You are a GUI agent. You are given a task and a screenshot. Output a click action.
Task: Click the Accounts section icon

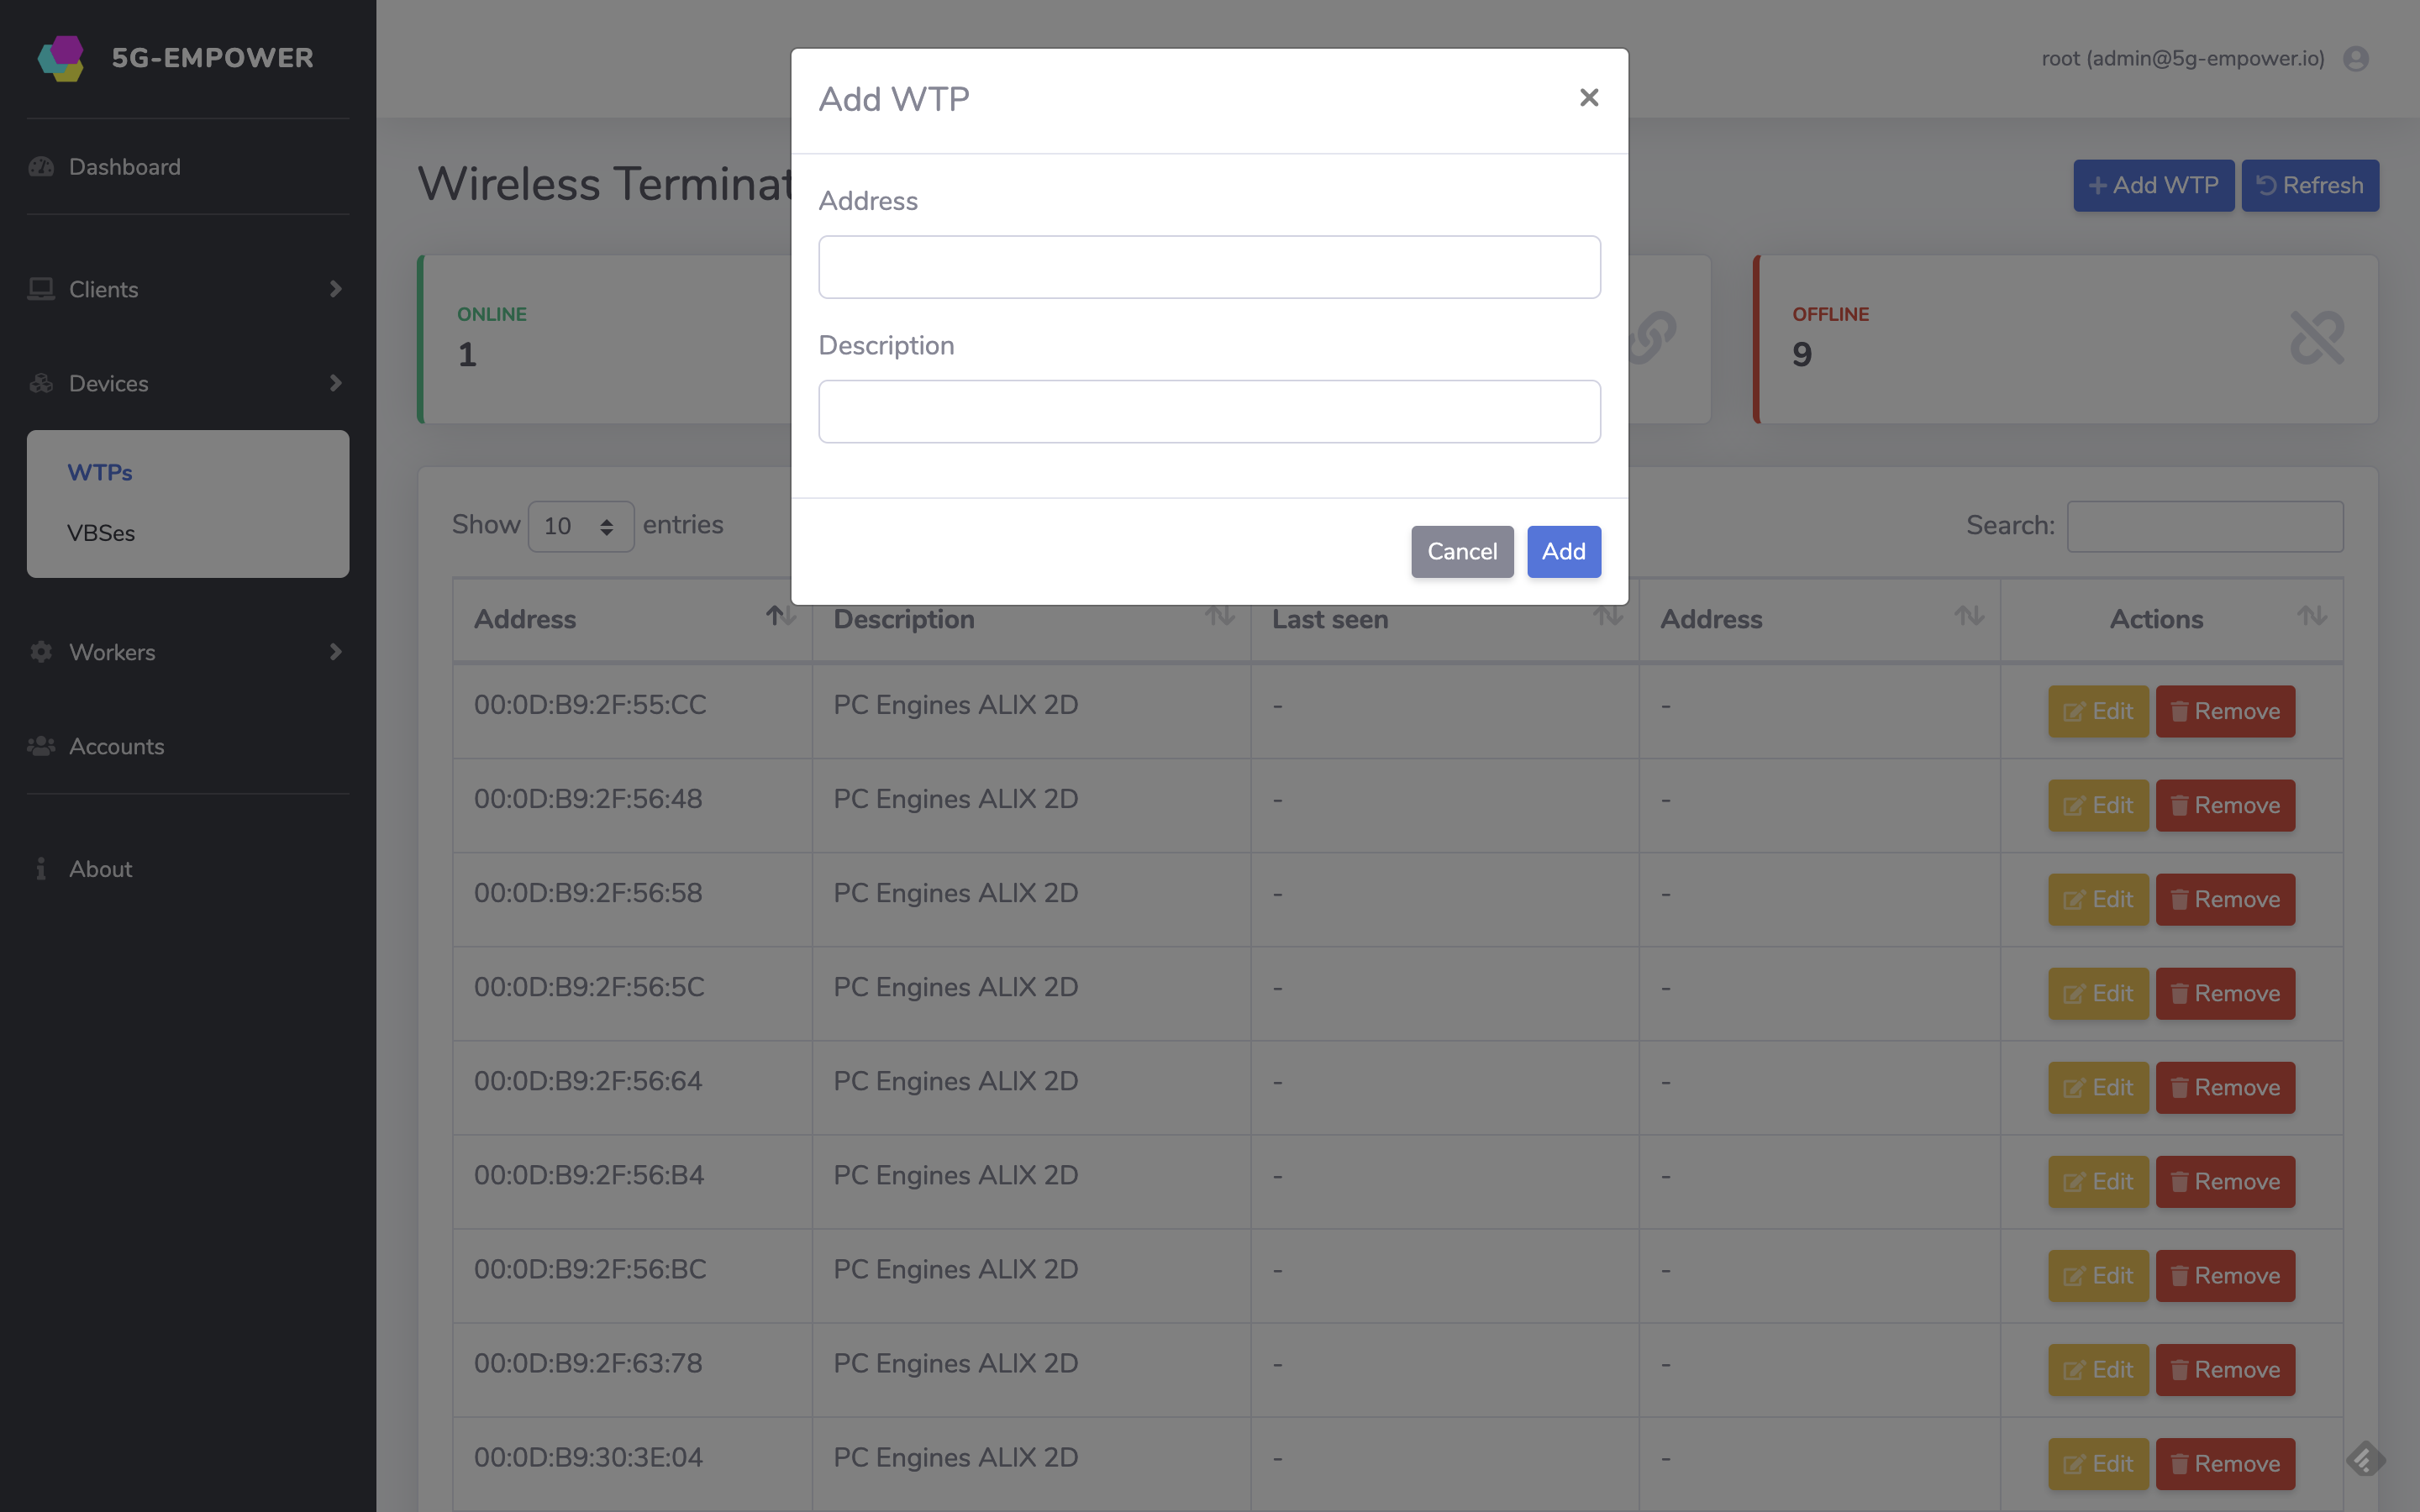(40, 746)
